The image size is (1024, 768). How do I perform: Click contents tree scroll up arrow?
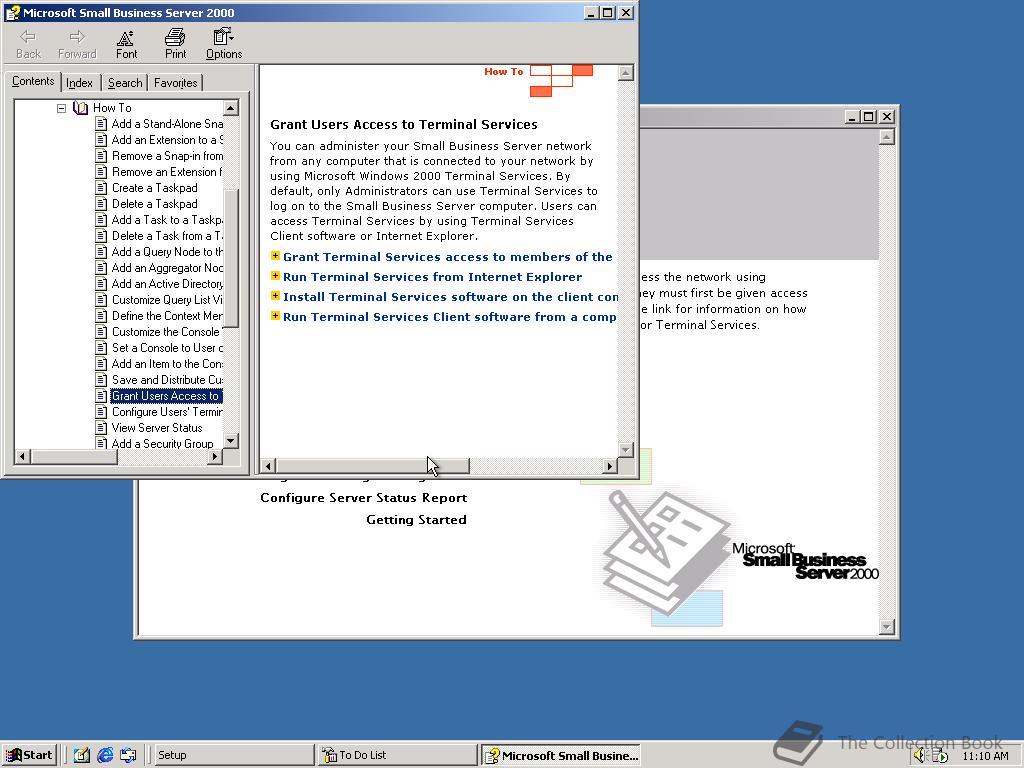(x=231, y=108)
